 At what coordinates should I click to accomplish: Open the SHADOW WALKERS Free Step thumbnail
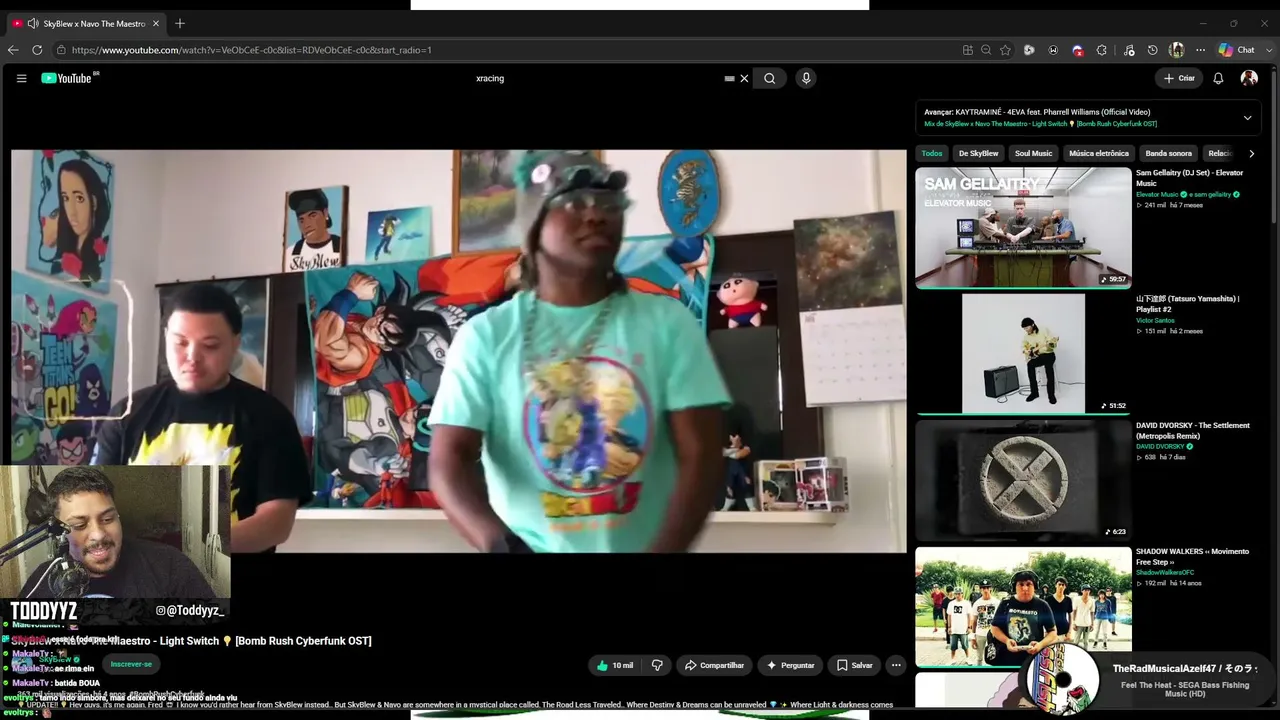(x=1023, y=606)
